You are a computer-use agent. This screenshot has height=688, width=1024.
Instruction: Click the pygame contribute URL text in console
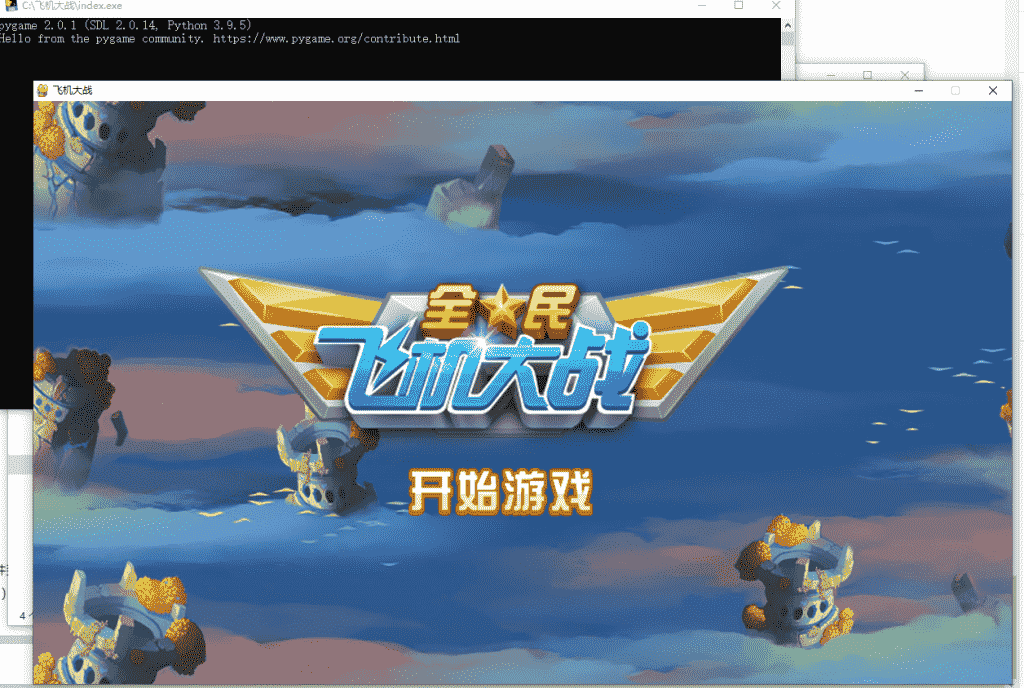click(336, 39)
